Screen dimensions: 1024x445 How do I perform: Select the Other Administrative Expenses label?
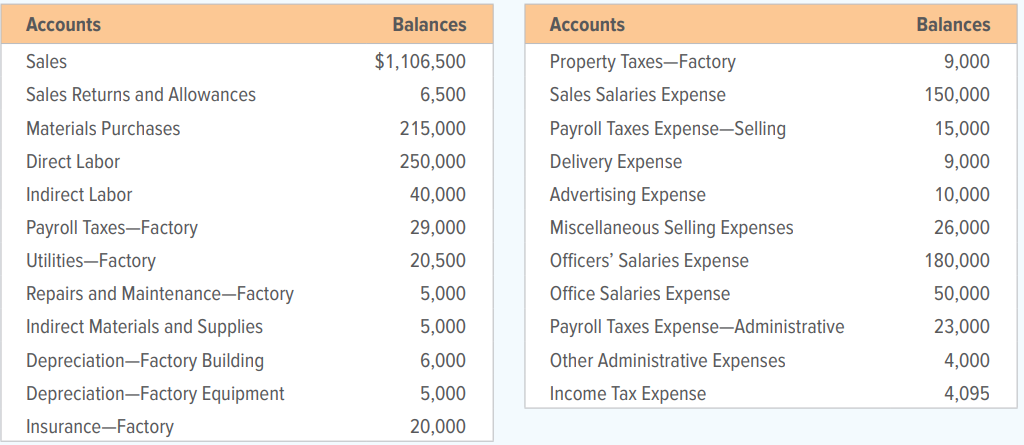coord(667,361)
